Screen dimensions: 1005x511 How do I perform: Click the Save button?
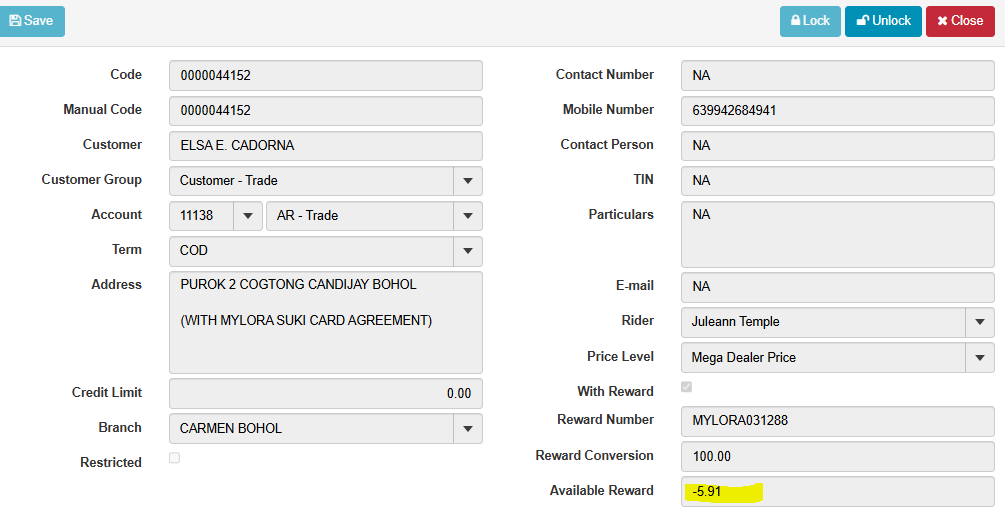(32, 21)
